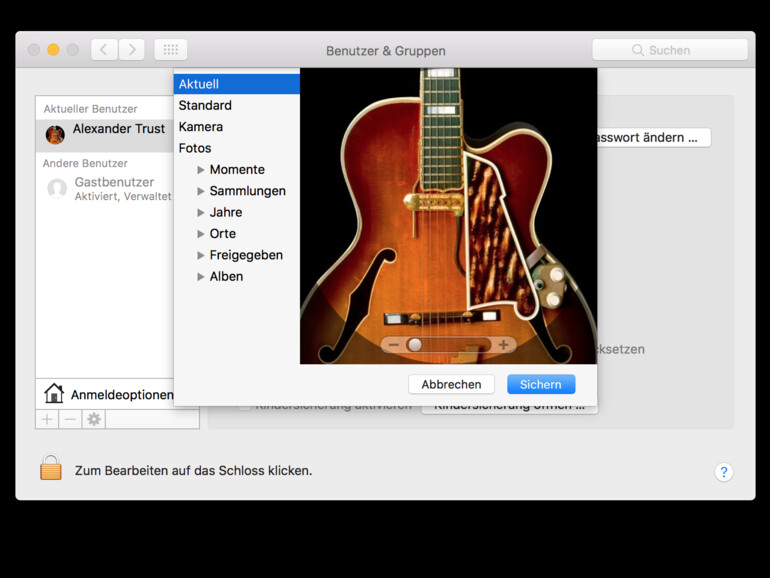Click the yellow minimize window button
The height and width of the screenshot is (578, 770).
(x=53, y=50)
